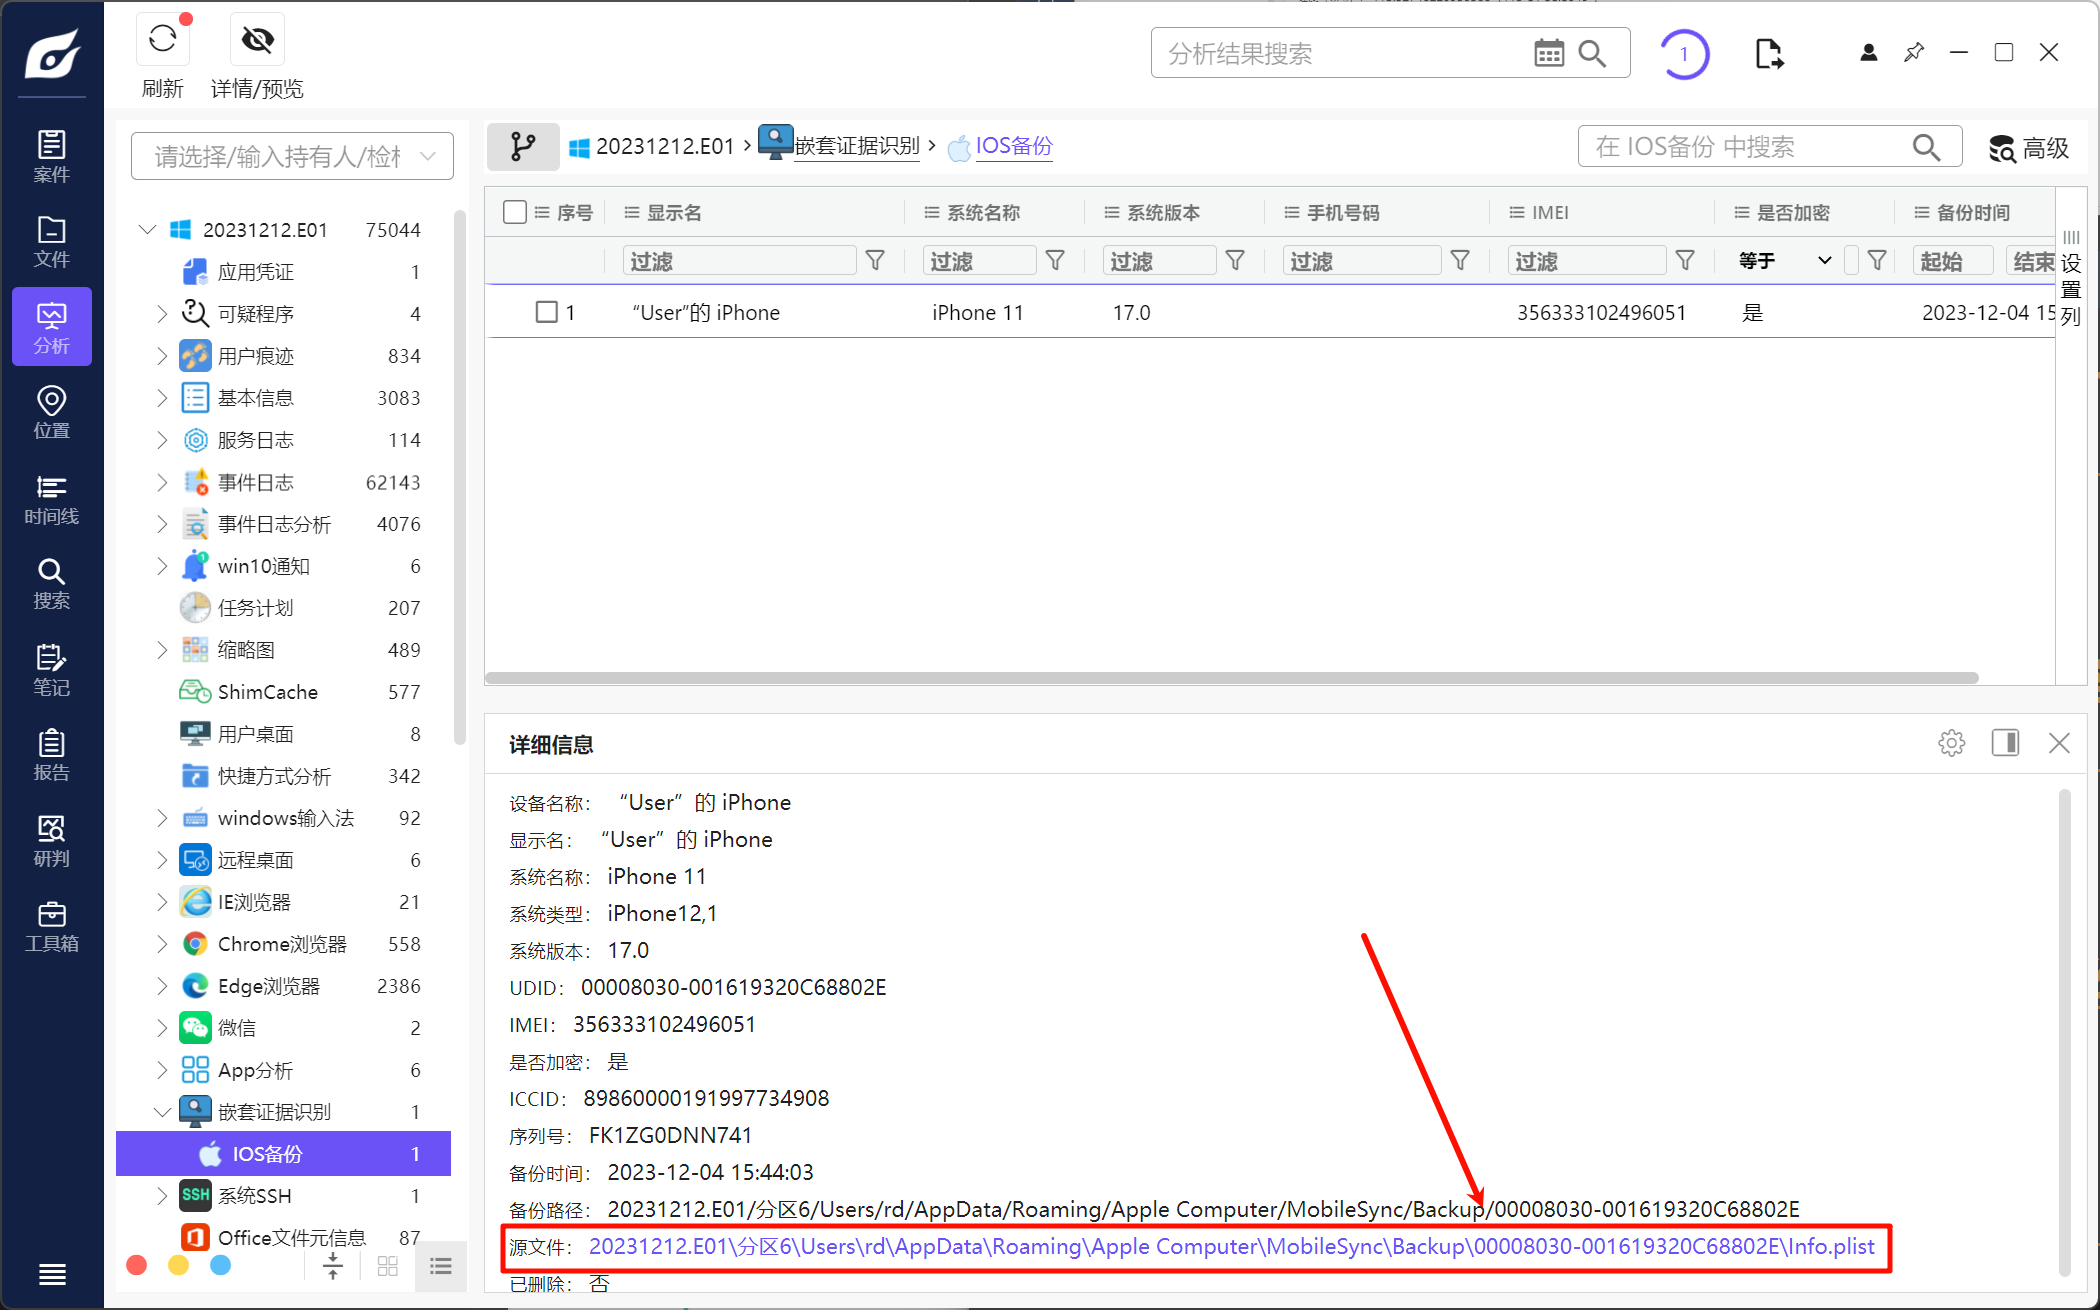Open the calendar date filter icon

(1548, 53)
